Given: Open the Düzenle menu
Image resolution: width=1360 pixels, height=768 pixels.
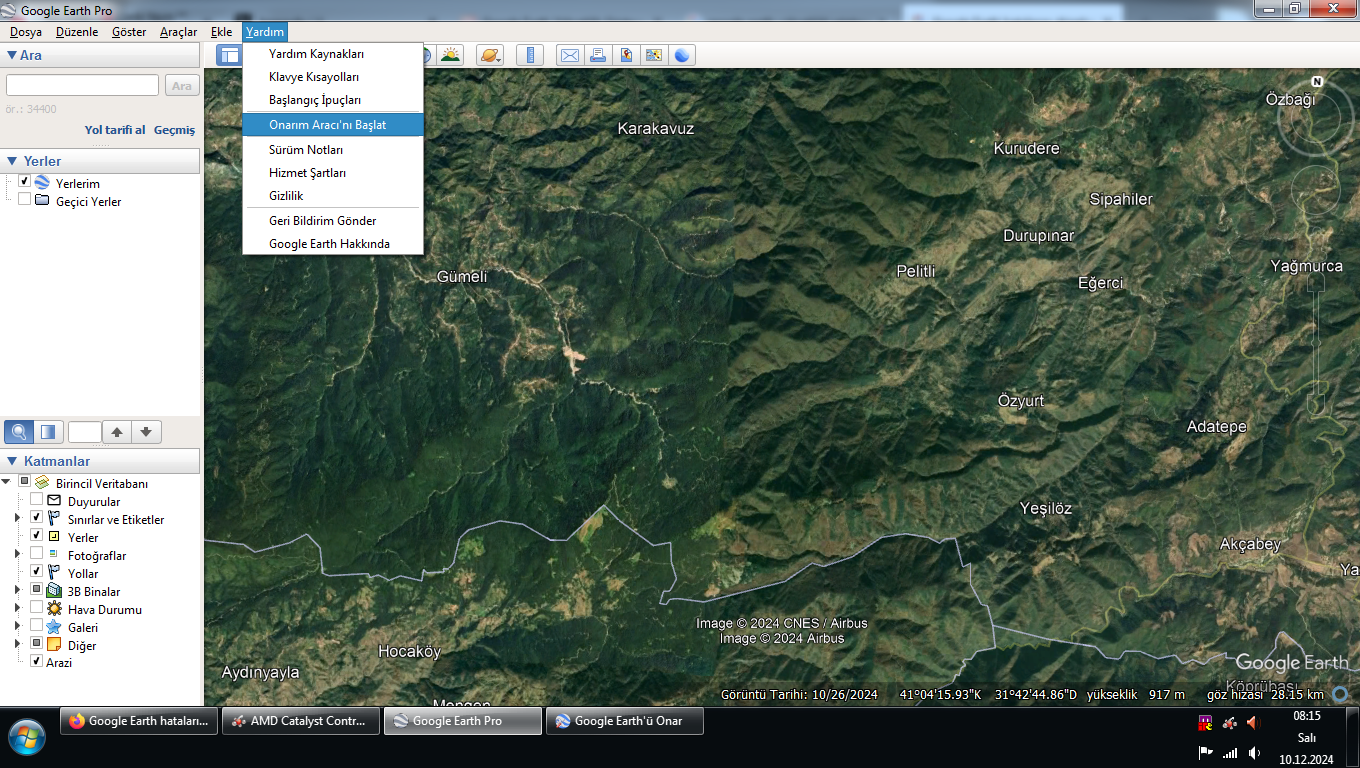Looking at the screenshot, I should 77,32.
